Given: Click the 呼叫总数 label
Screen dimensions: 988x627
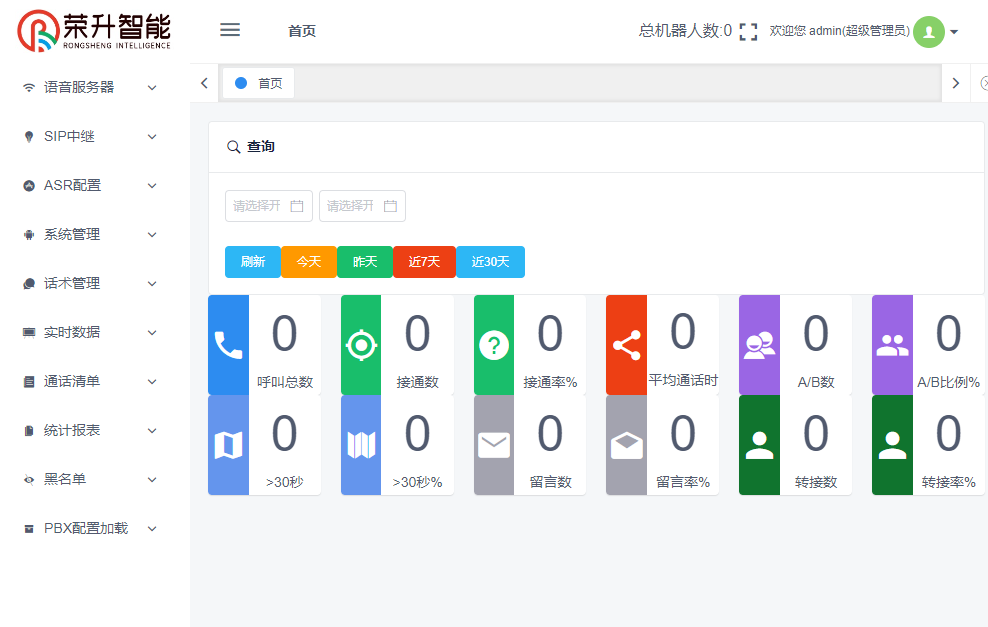Looking at the screenshot, I should [x=285, y=382].
